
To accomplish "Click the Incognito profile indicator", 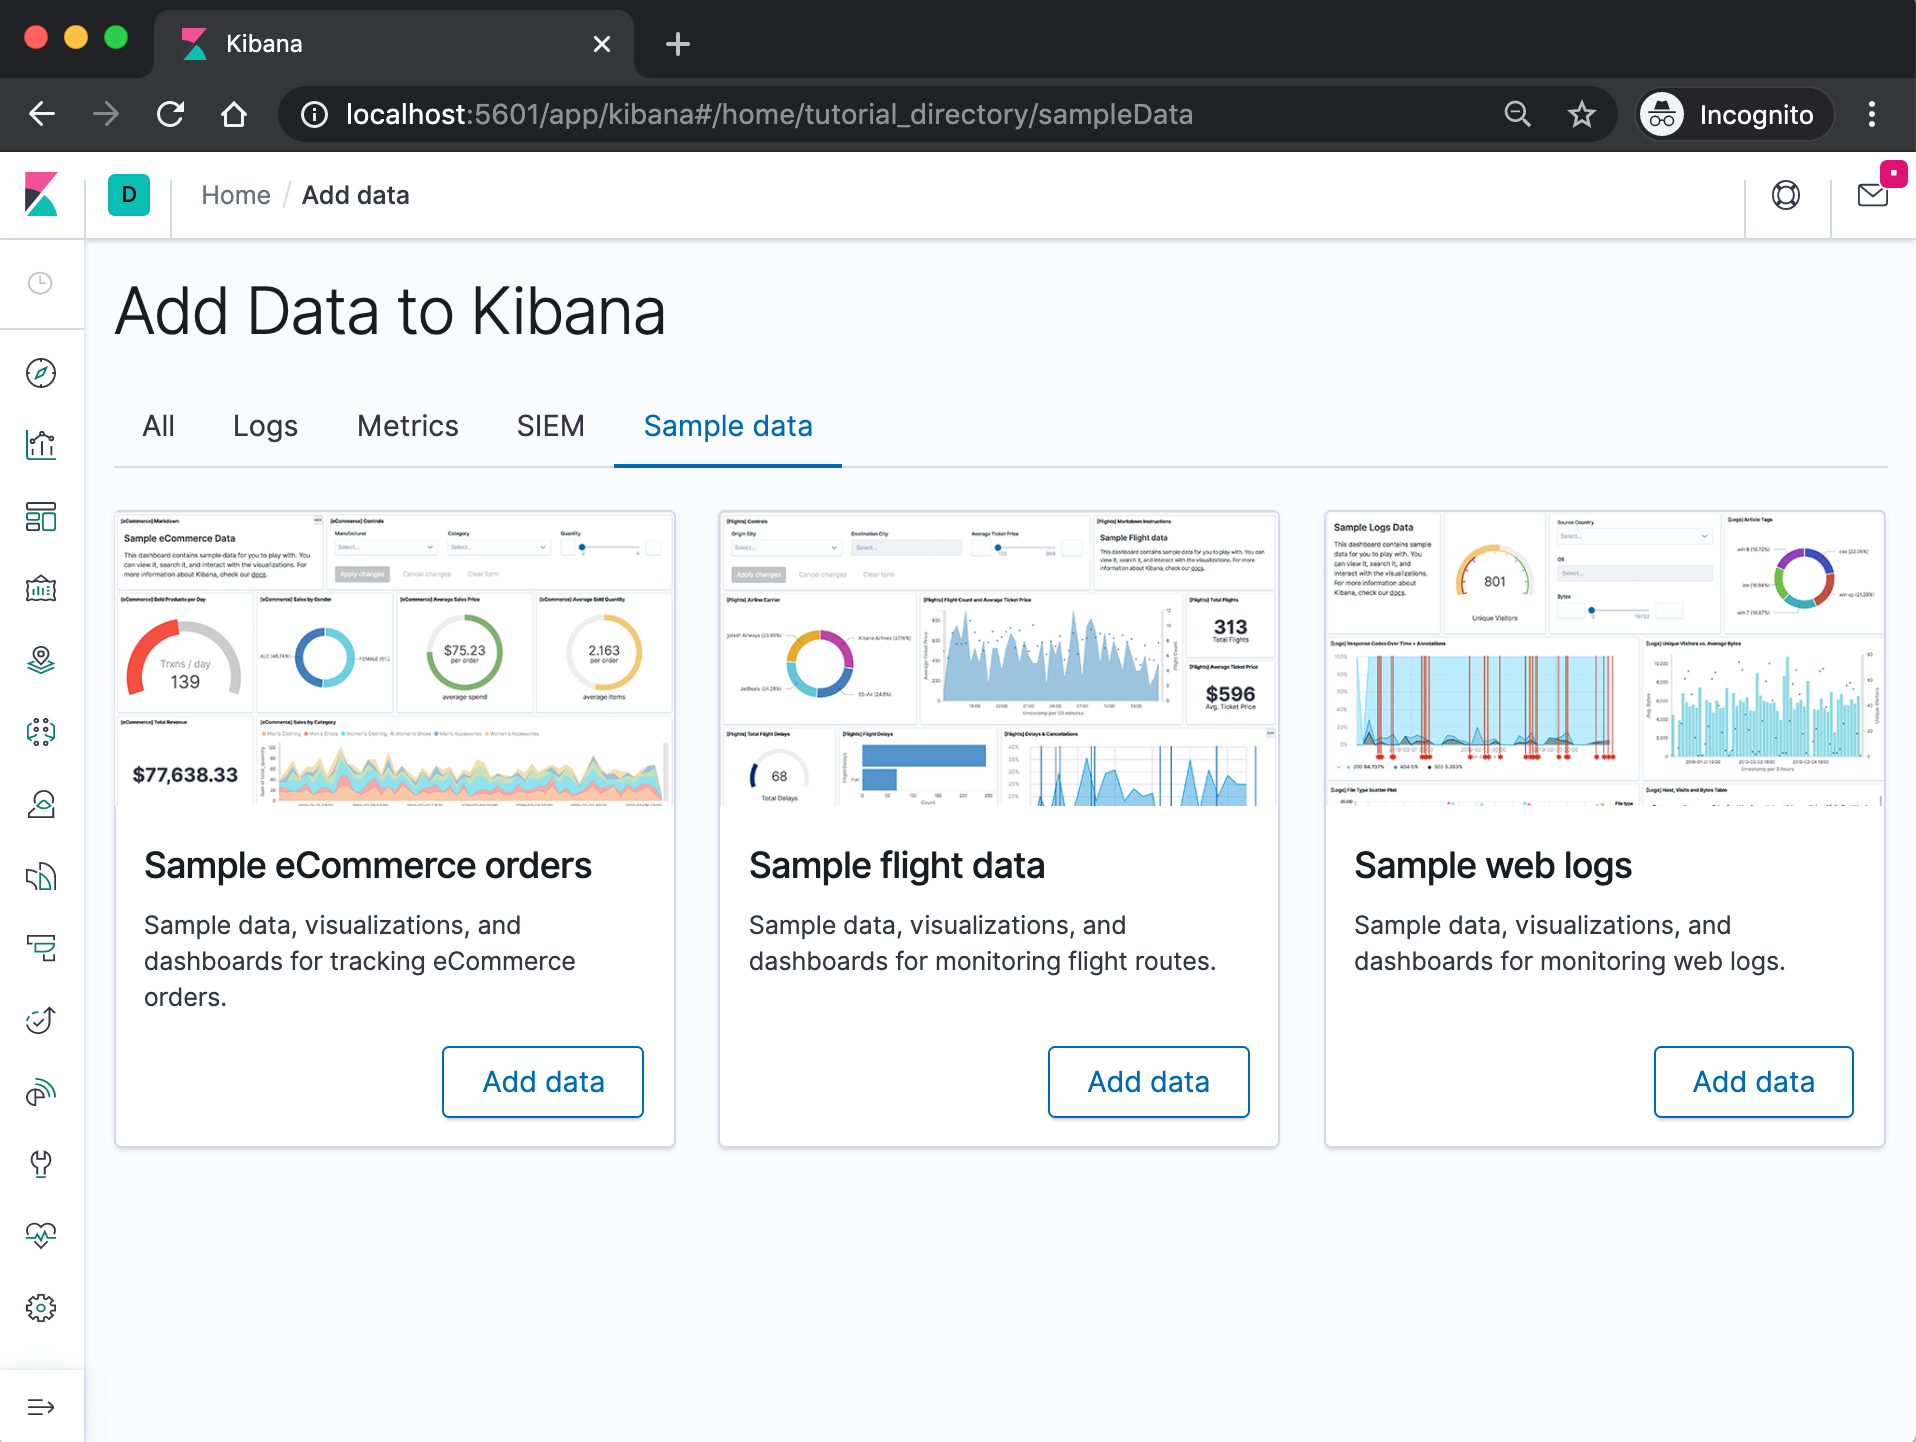I will [1735, 114].
